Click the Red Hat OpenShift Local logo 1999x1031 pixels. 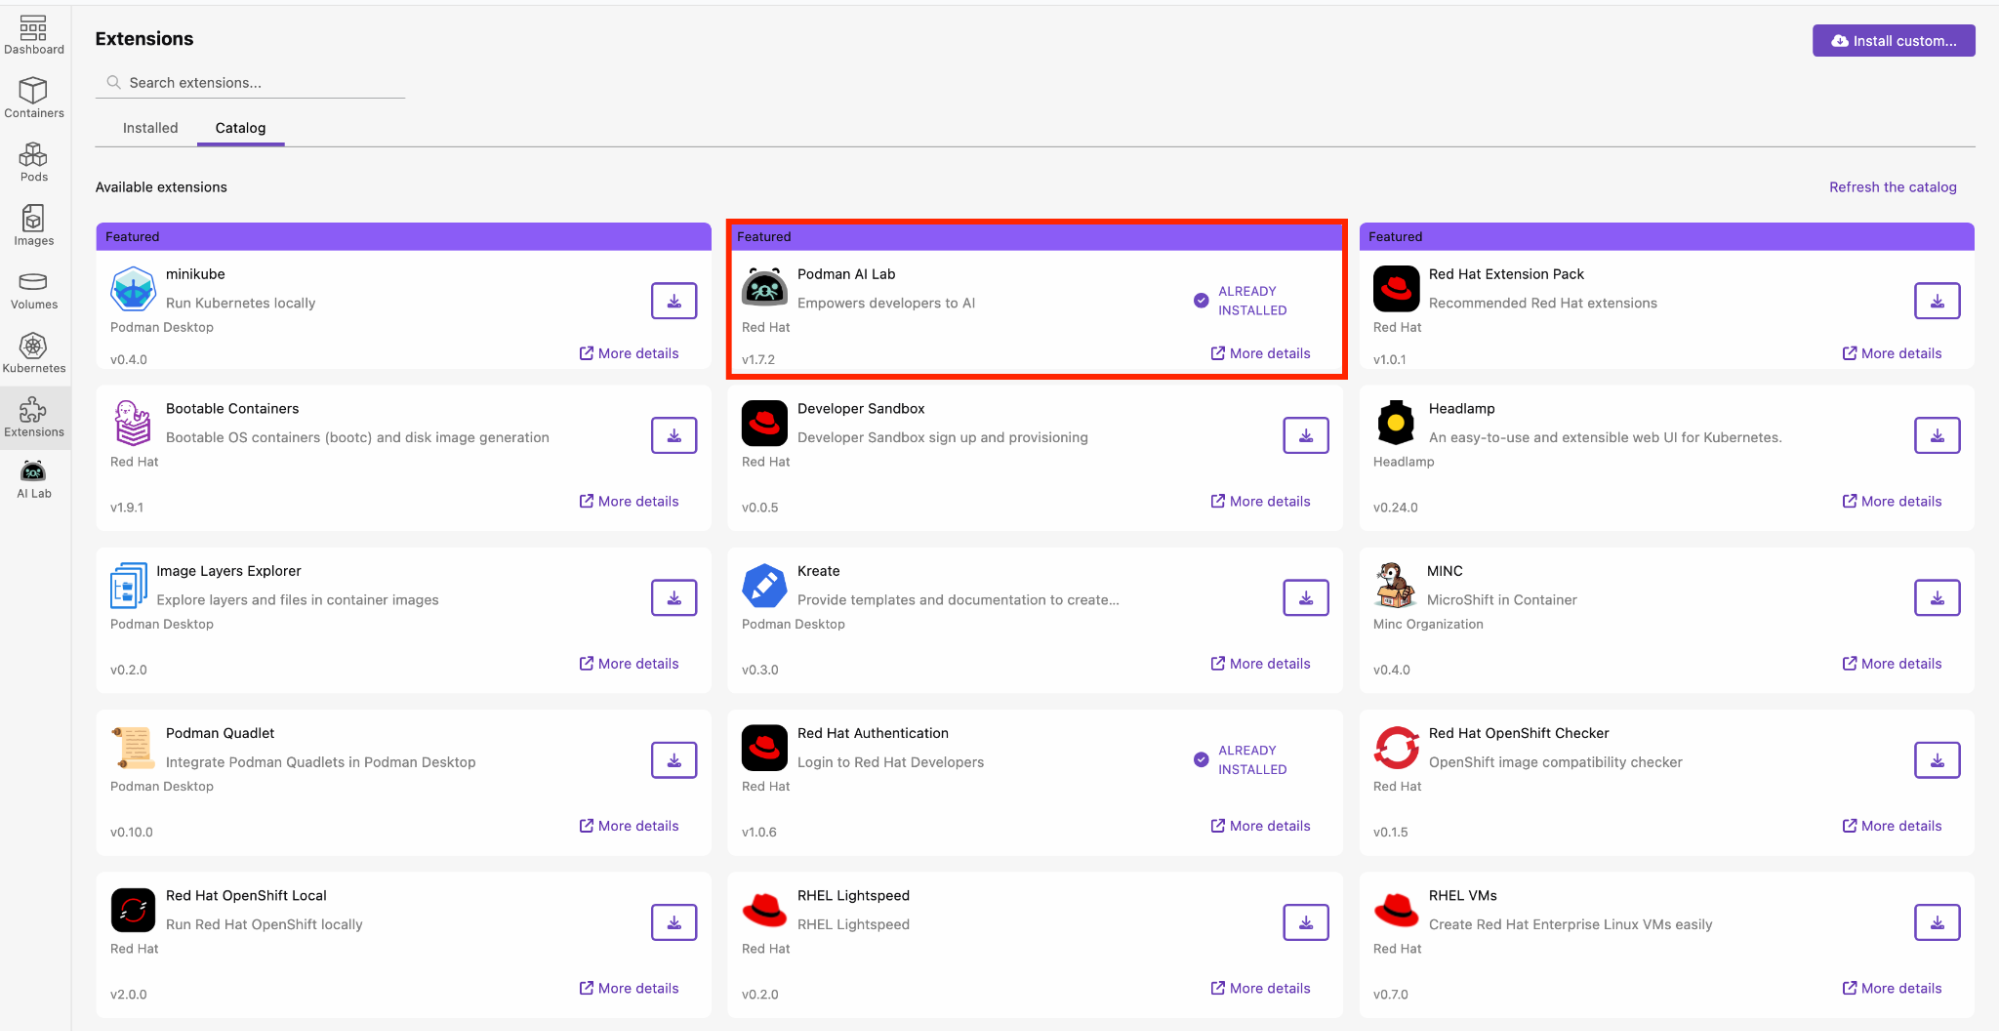[133, 910]
